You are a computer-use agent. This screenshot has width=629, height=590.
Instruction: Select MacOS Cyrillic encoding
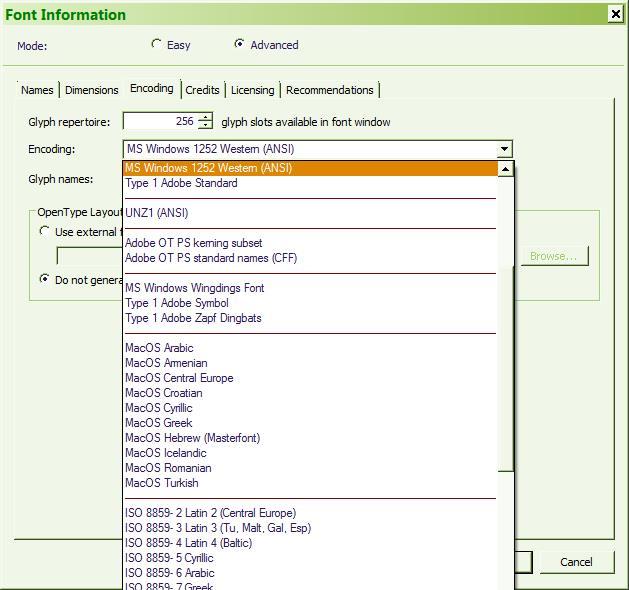[x=310, y=408]
